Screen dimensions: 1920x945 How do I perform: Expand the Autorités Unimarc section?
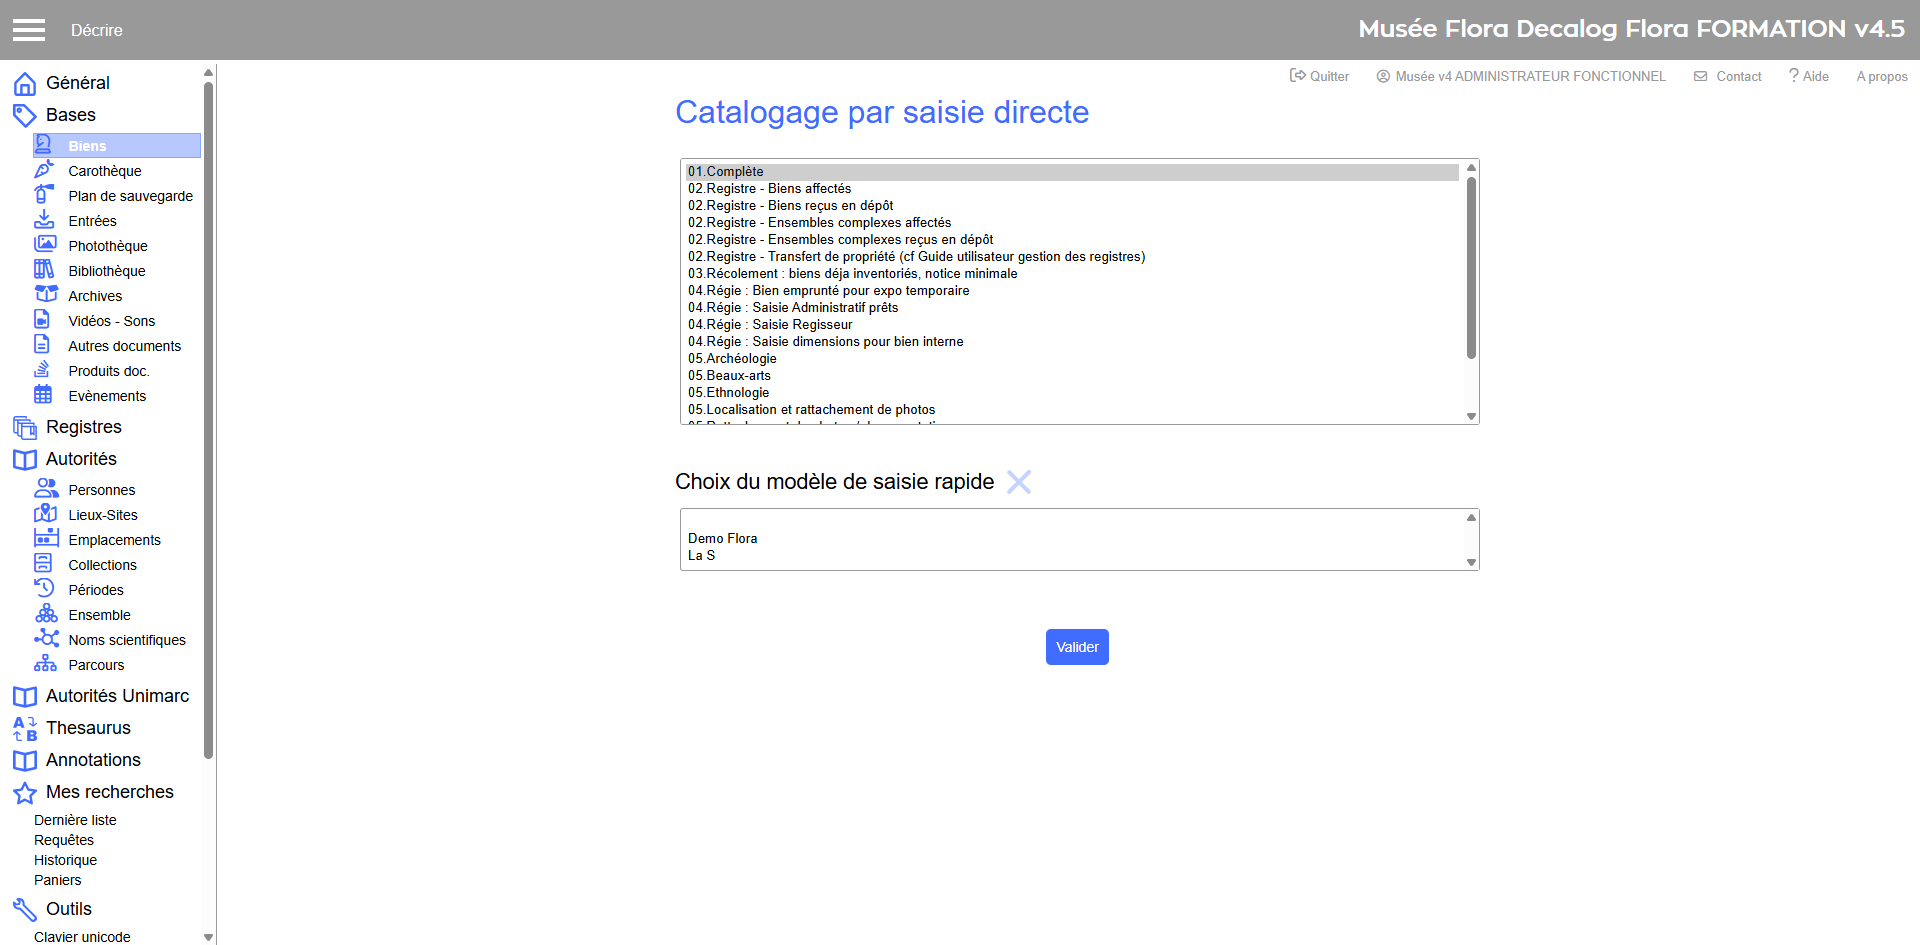(117, 696)
